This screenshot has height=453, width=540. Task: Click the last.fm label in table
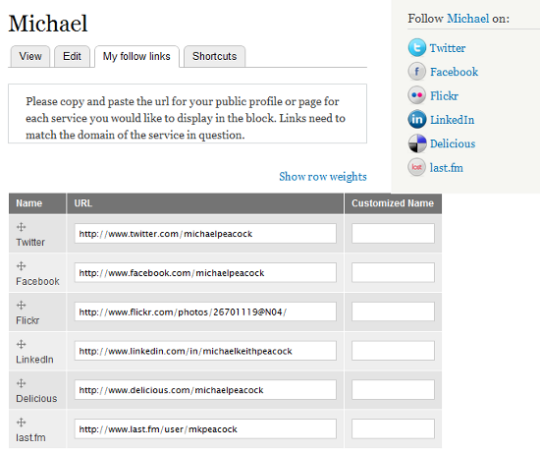pyautogui.click(x=31, y=437)
